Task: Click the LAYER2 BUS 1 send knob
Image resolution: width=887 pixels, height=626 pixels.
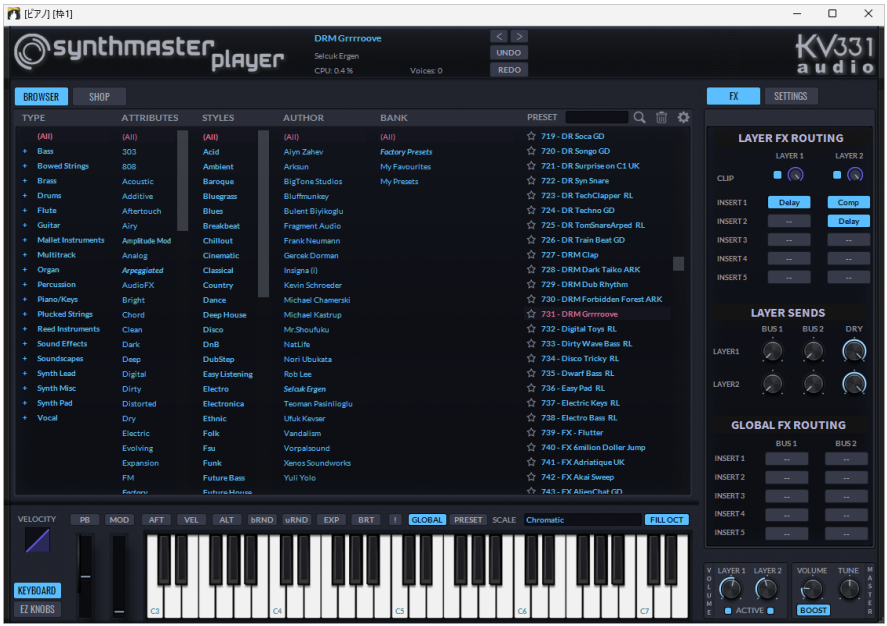Action: (x=772, y=384)
